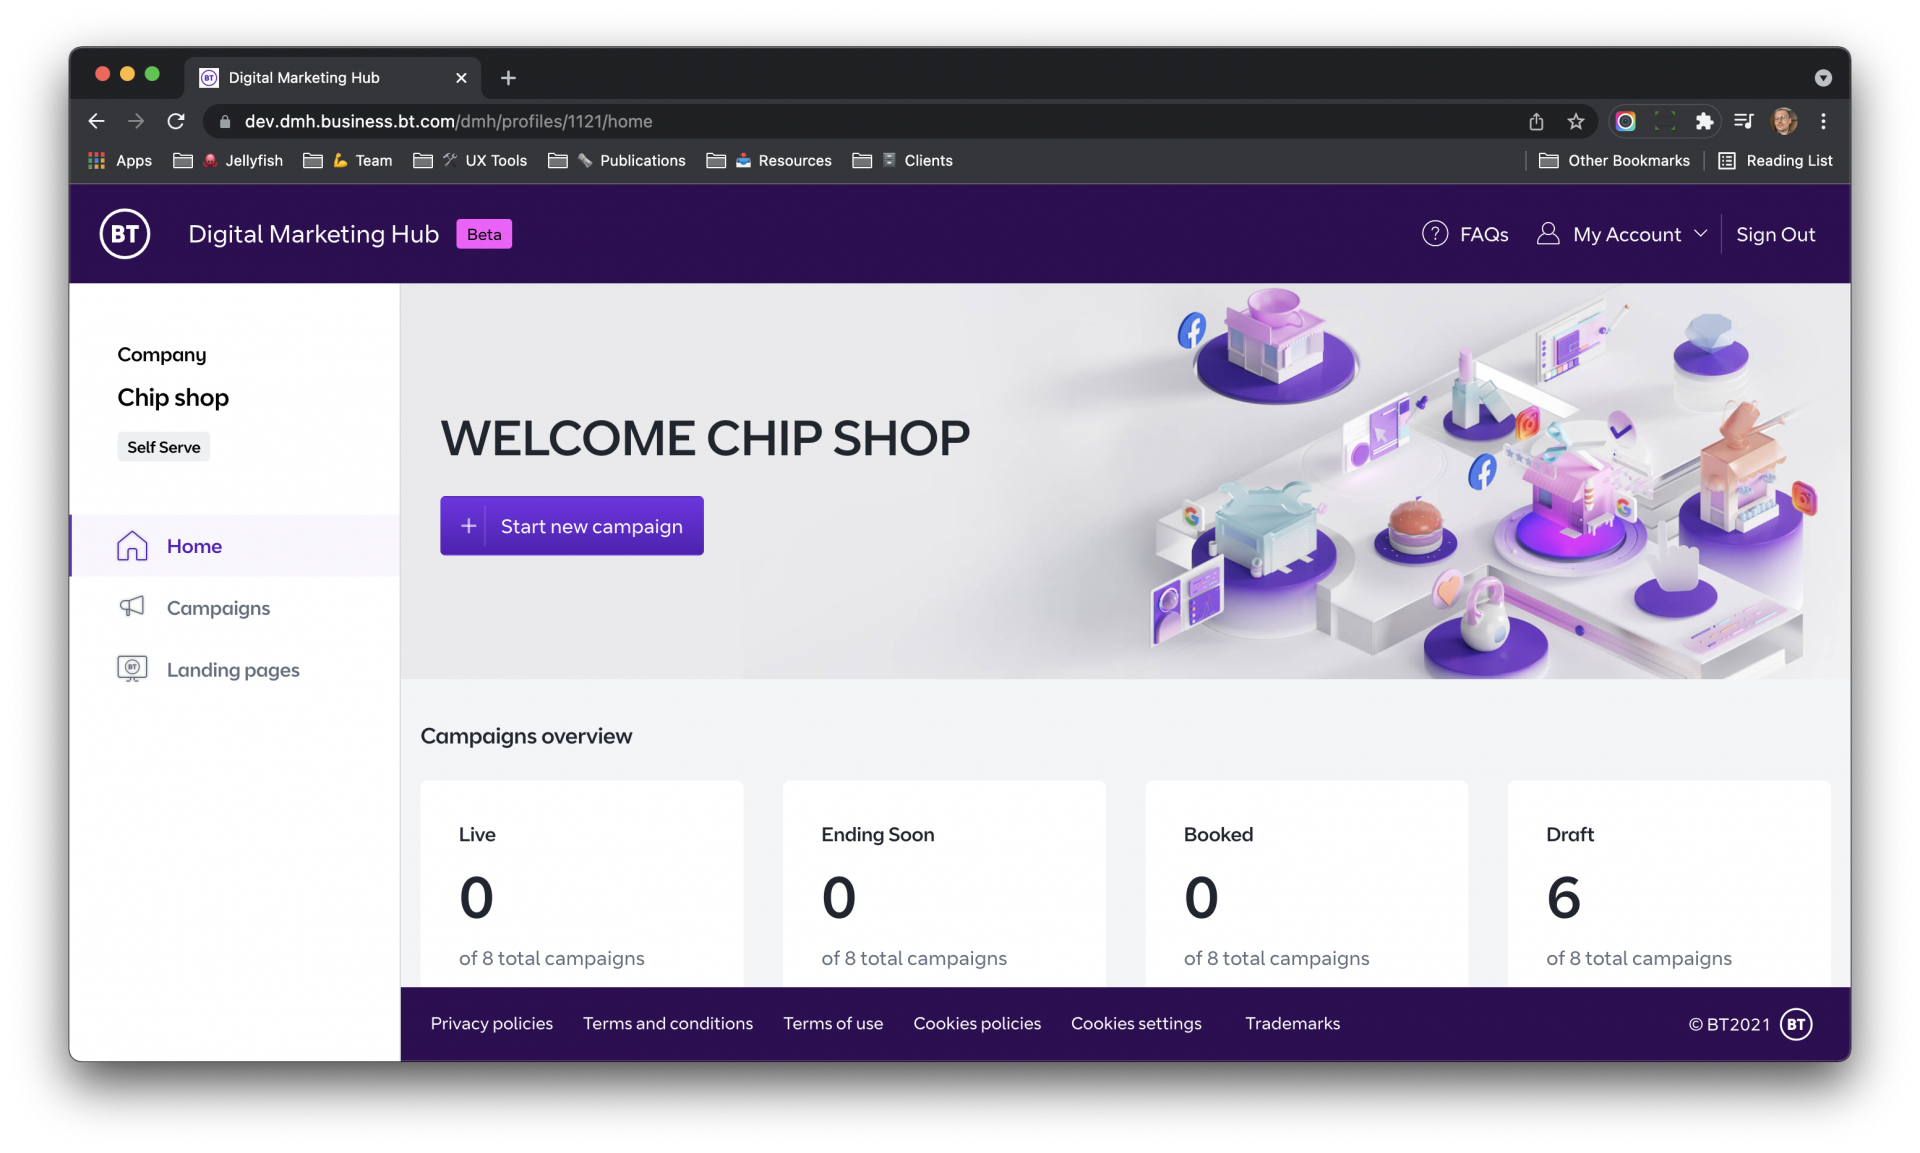Viewport: 1920px width, 1153px height.
Task: Open Cookies settings footer link
Action: (1136, 1023)
